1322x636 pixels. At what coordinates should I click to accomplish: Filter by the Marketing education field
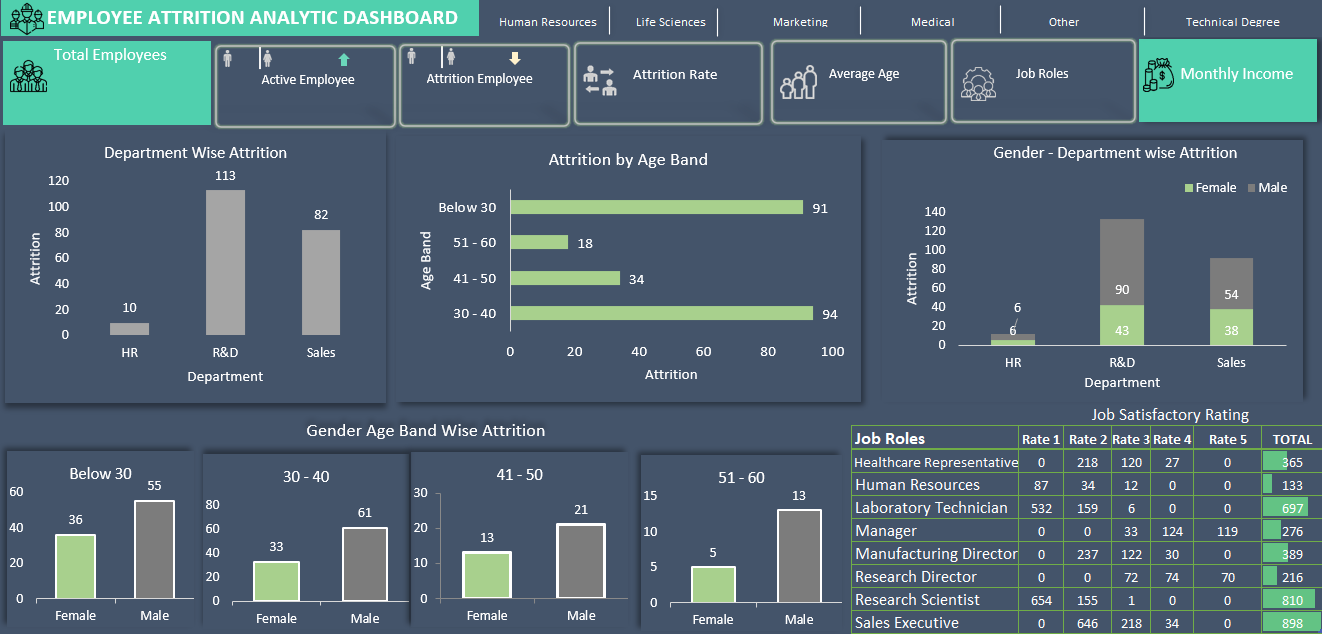(x=800, y=21)
